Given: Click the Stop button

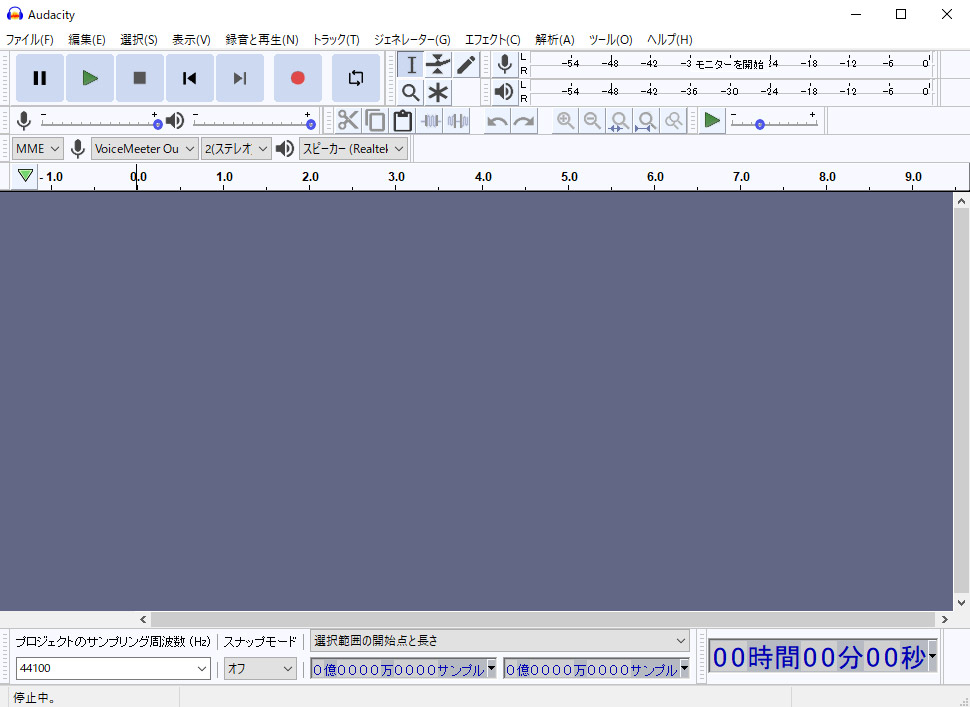Looking at the screenshot, I should 140,78.
